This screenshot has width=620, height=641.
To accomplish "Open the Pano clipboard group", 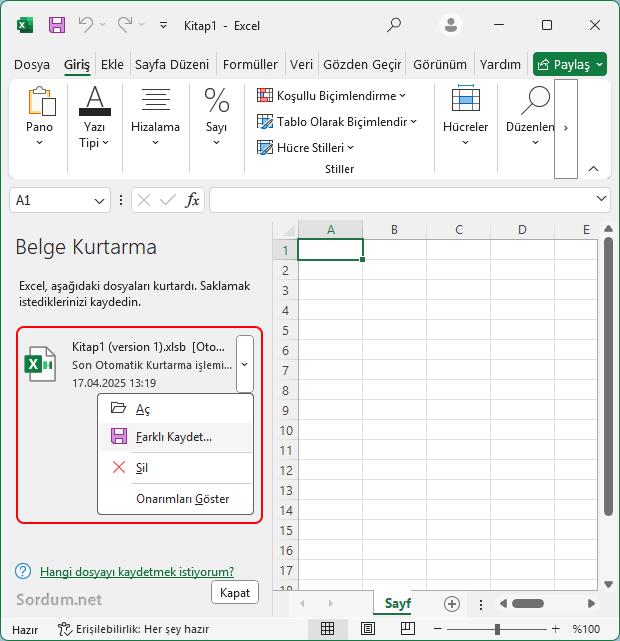I will tap(40, 116).
